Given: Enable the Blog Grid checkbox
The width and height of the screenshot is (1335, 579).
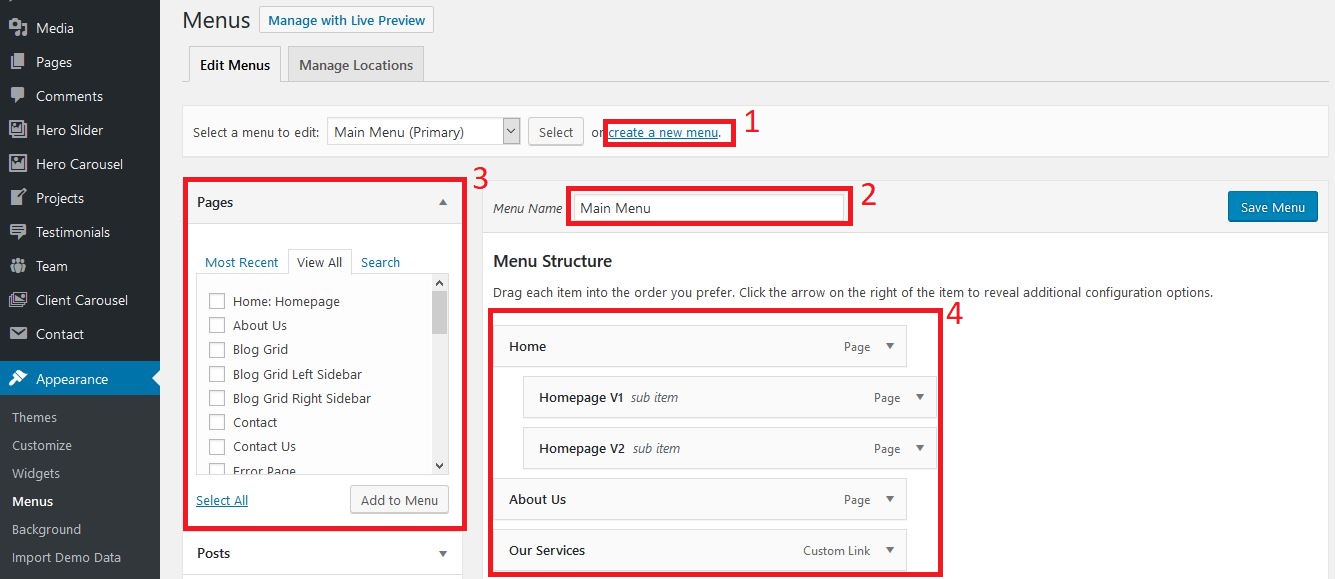Looking at the screenshot, I should 216,349.
